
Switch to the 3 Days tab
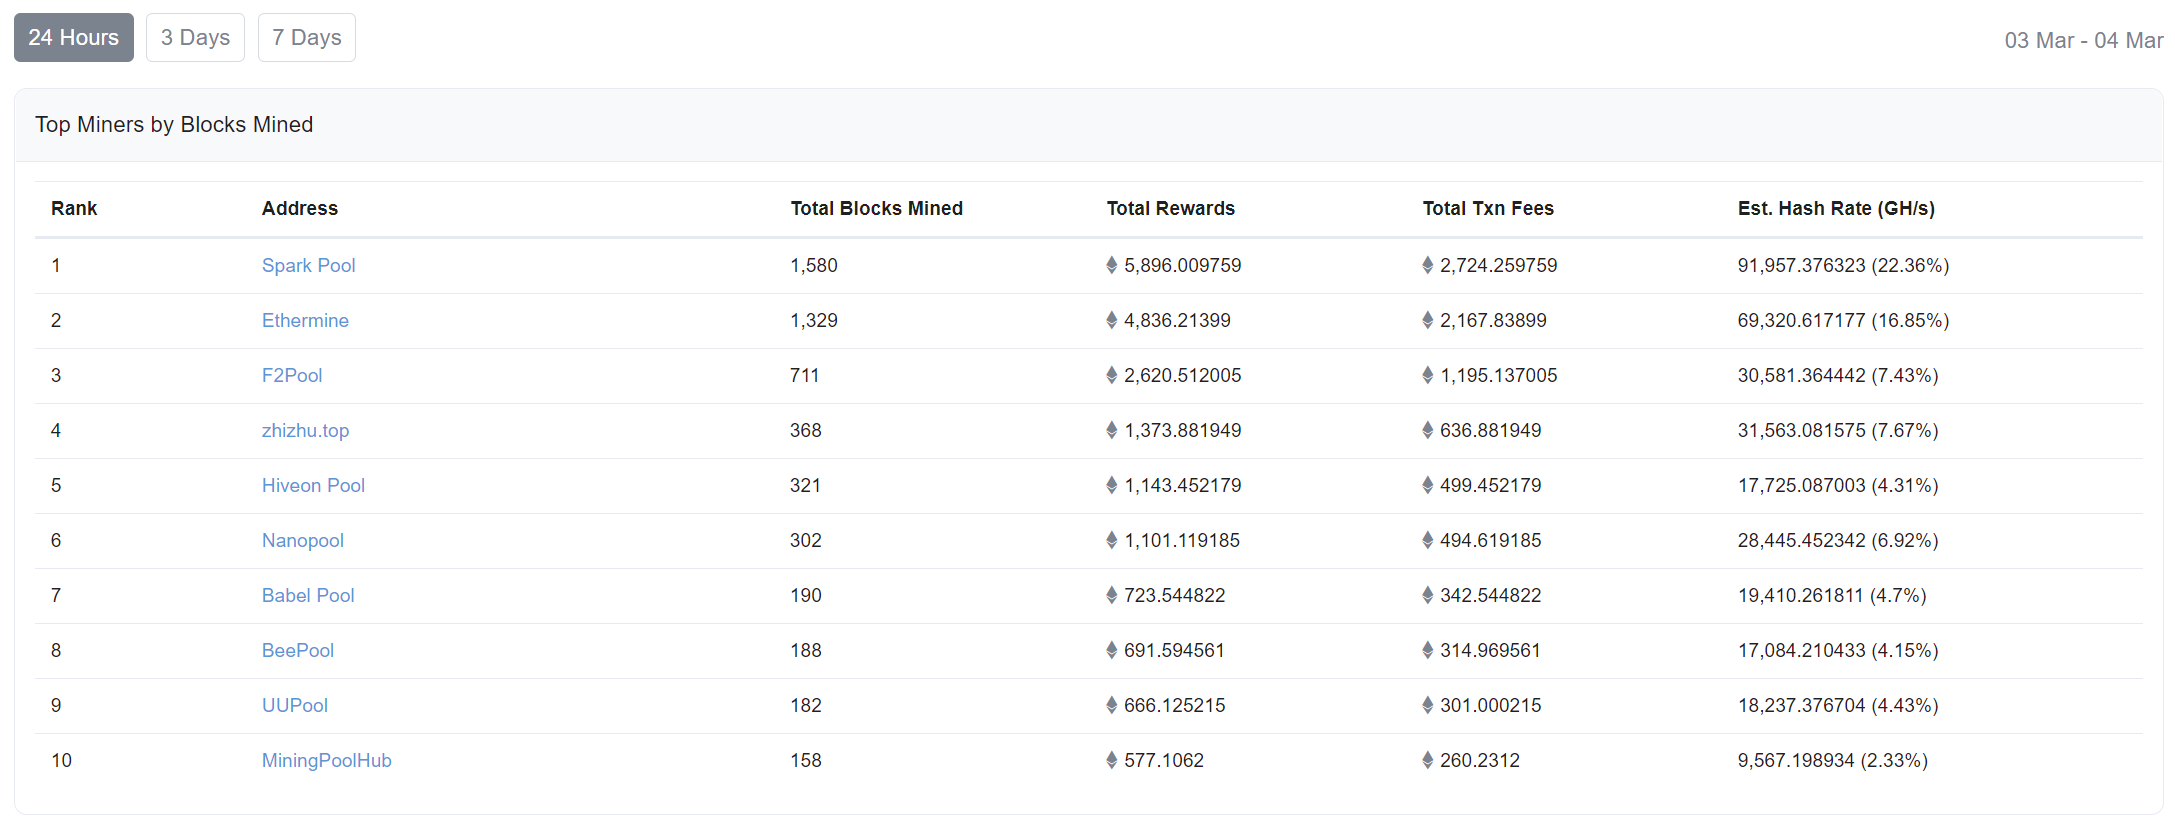click(x=195, y=38)
